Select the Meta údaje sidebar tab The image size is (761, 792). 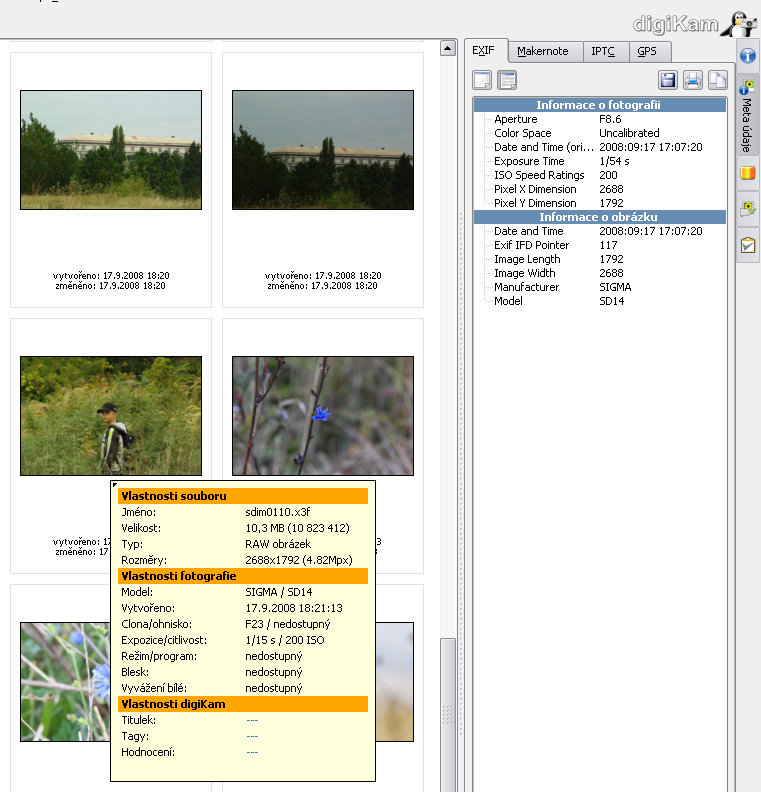[x=748, y=117]
